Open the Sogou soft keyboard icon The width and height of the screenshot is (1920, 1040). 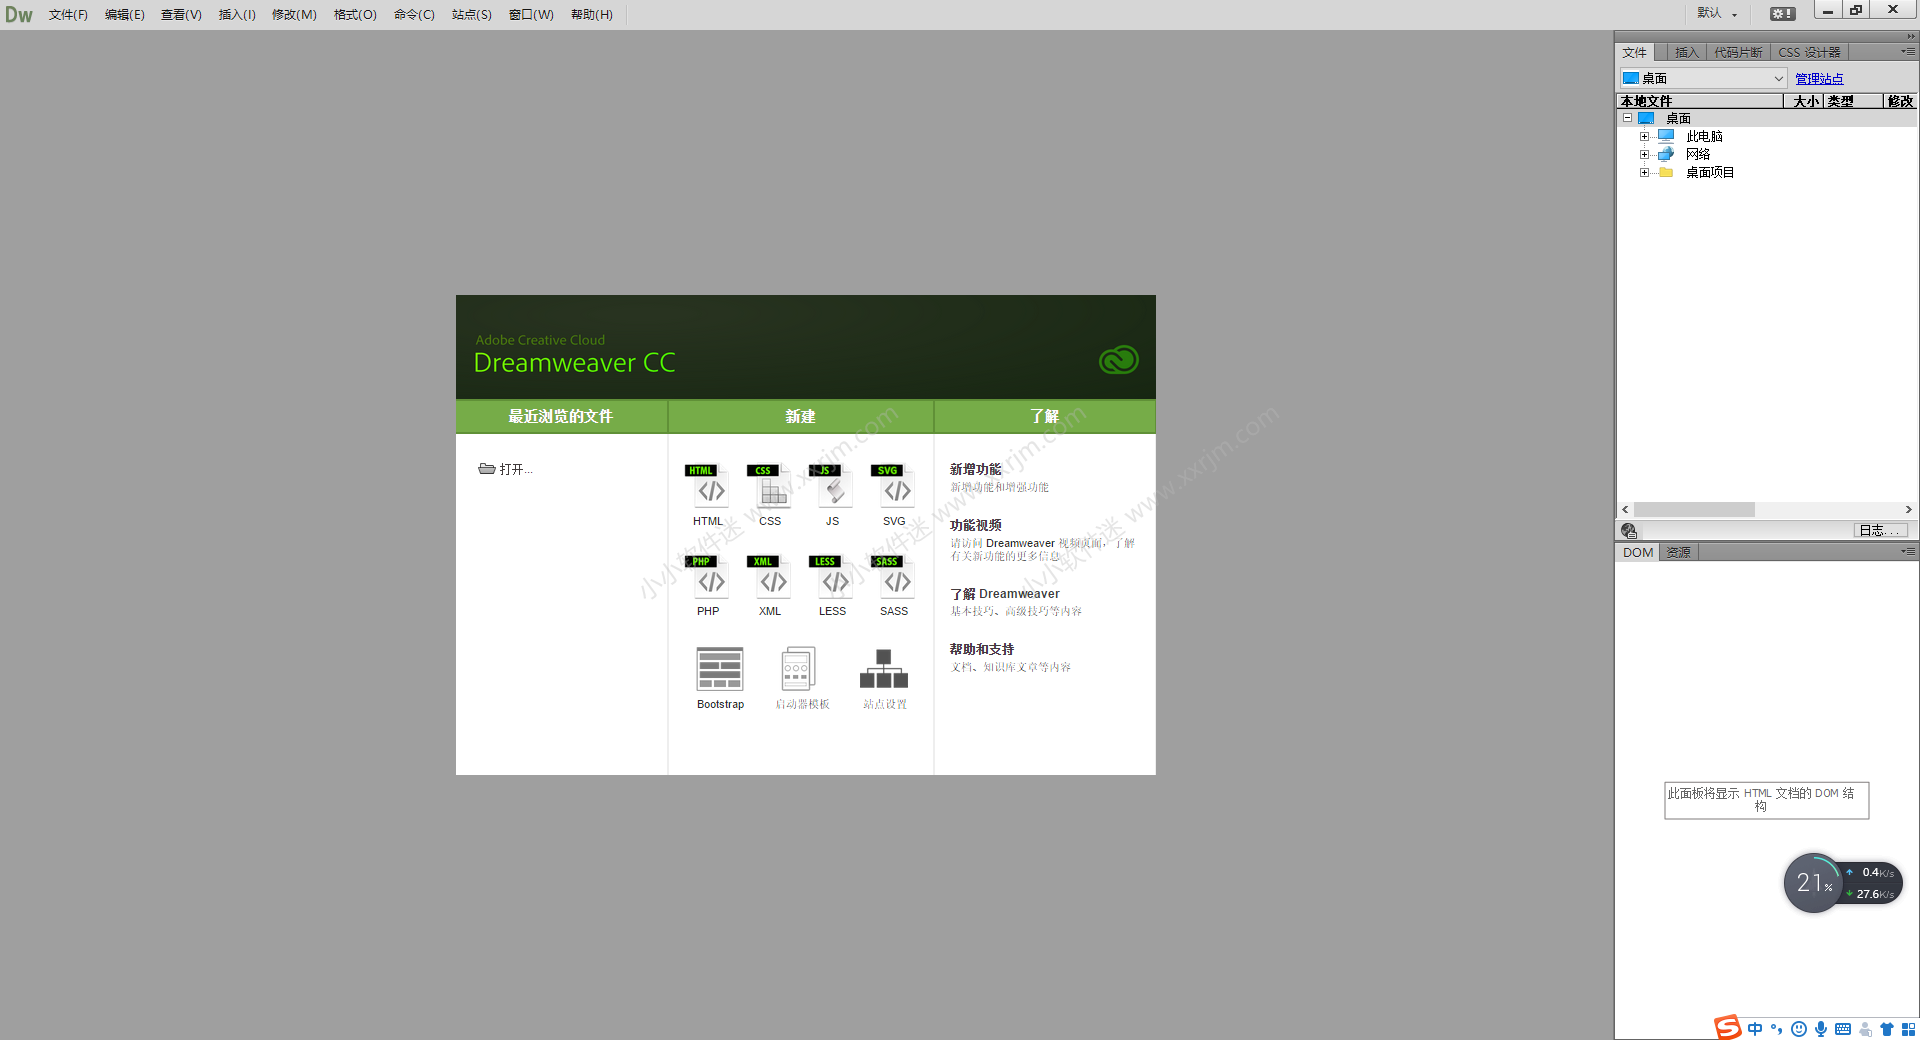[x=1843, y=1029]
